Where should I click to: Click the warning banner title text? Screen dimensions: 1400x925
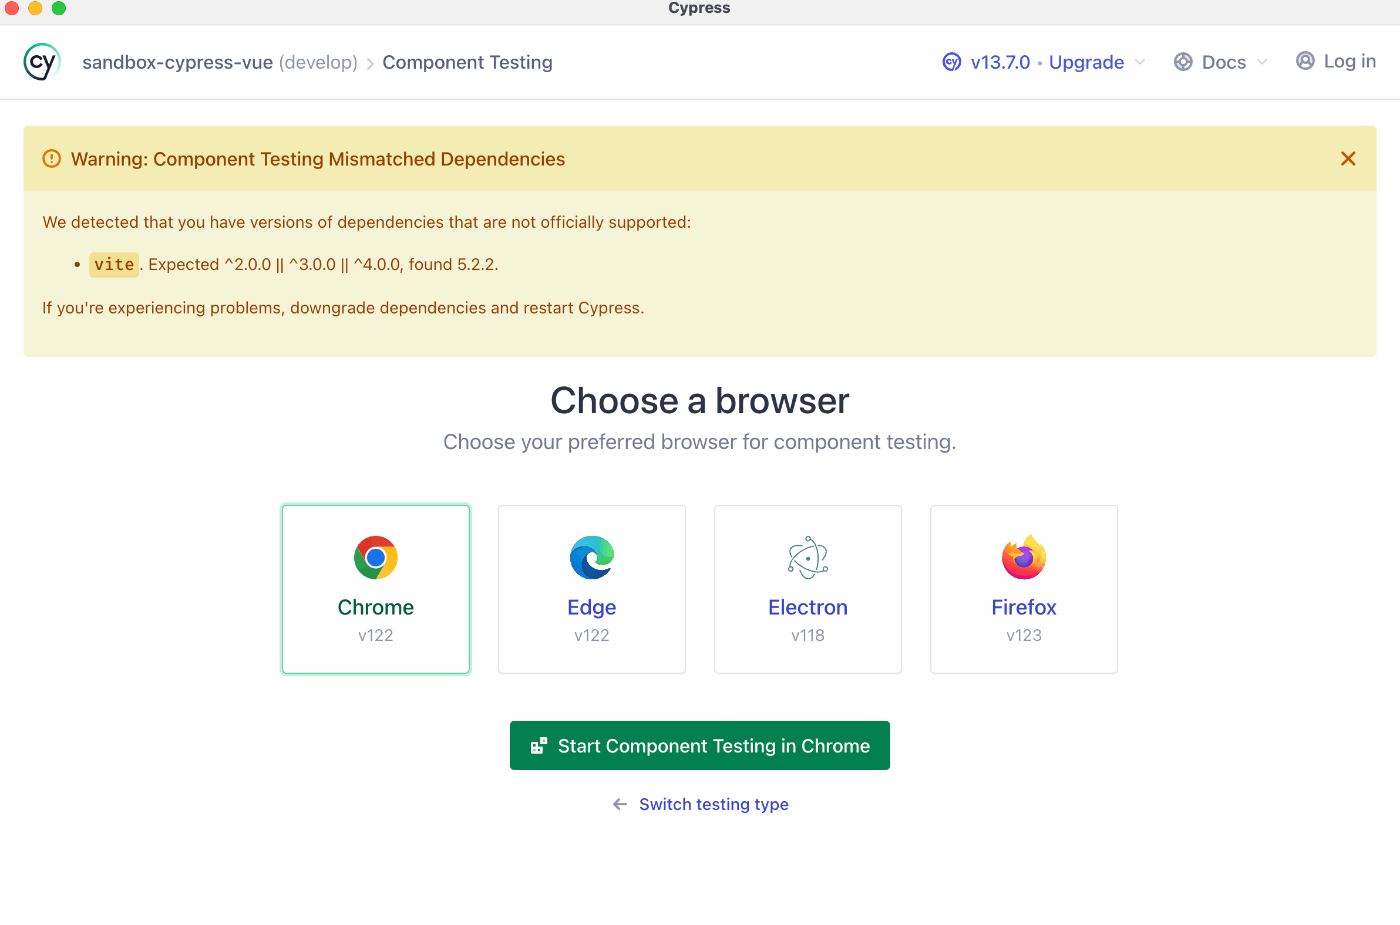click(x=318, y=159)
